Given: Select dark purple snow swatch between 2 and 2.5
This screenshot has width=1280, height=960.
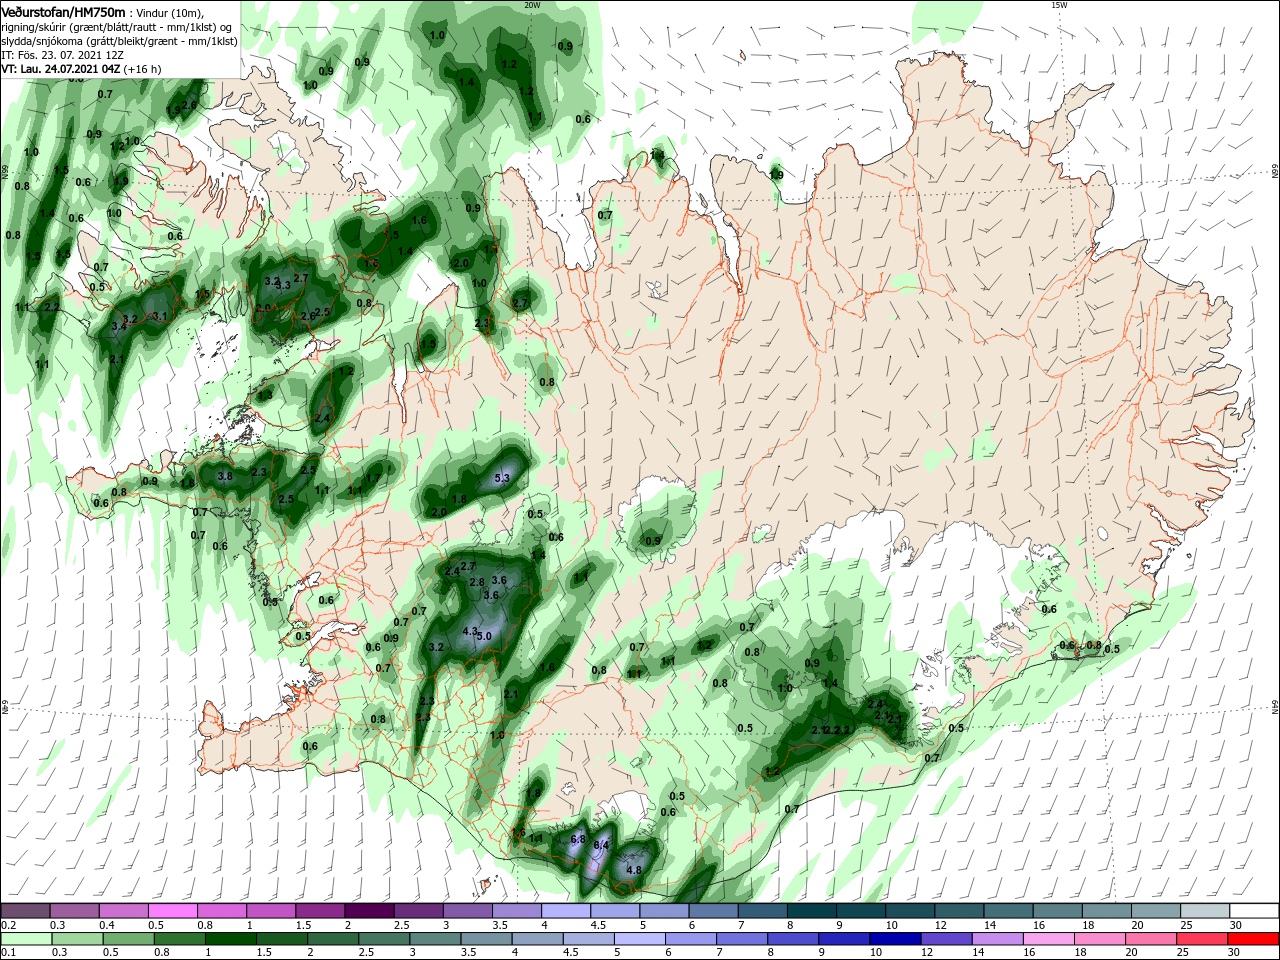Looking at the screenshot, I should click(369, 910).
